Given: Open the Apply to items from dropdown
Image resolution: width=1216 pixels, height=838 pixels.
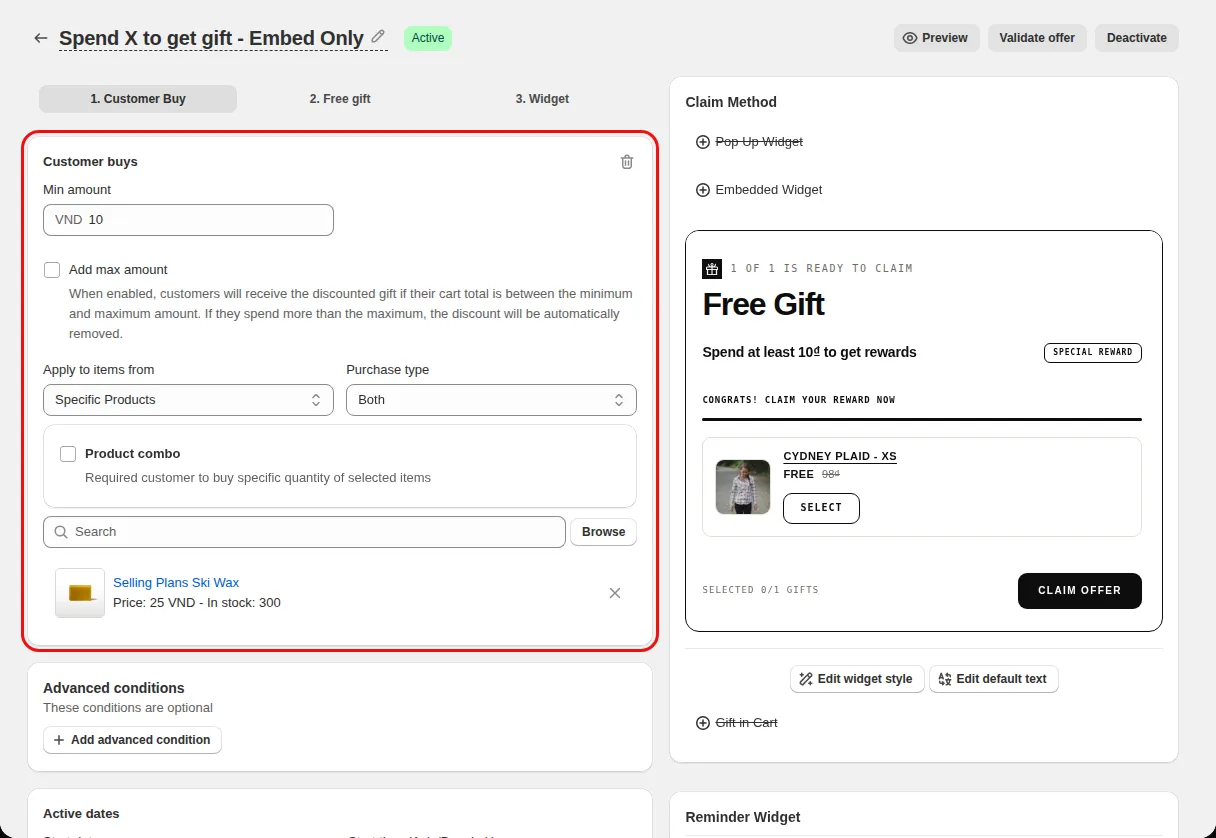Looking at the screenshot, I should (x=188, y=400).
